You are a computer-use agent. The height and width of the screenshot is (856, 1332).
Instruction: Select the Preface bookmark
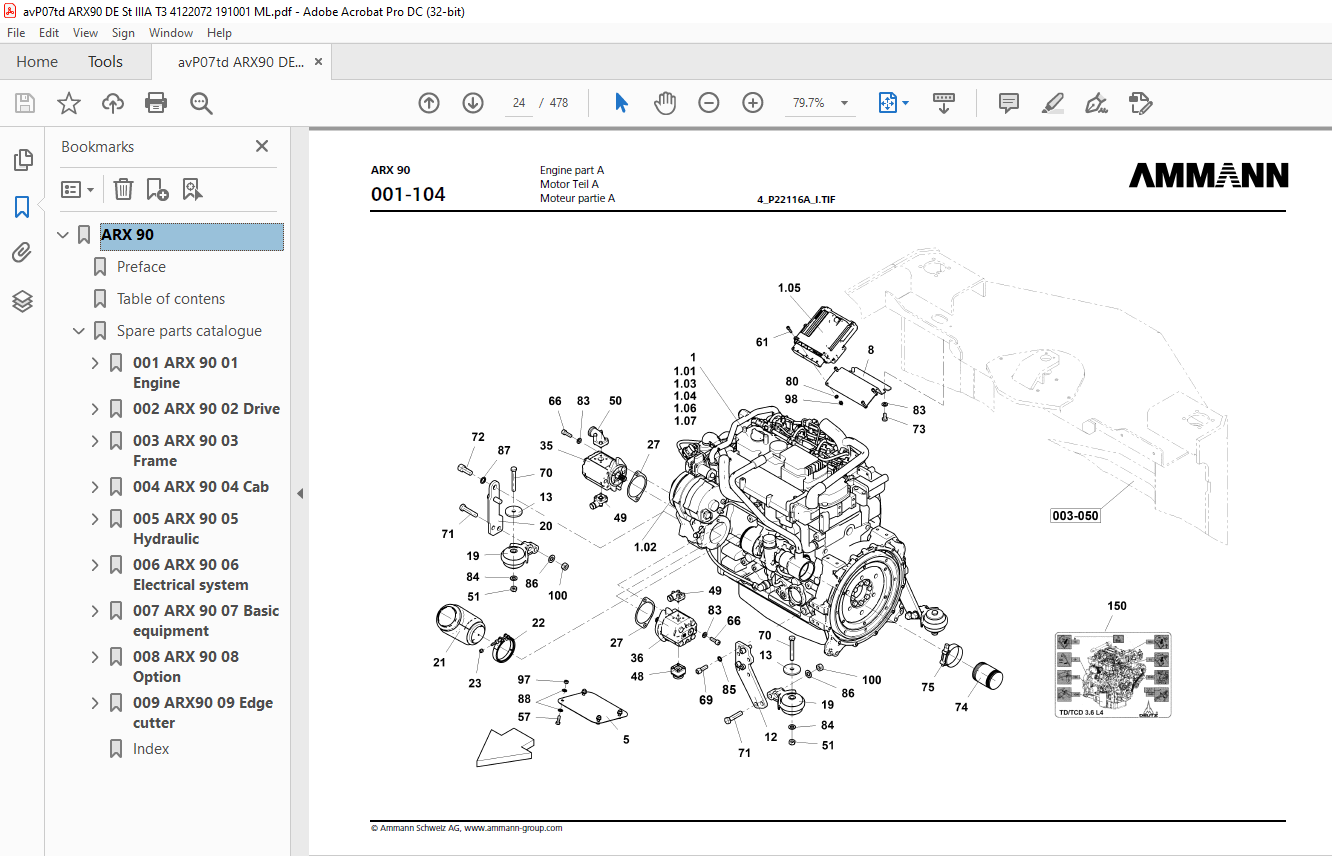(x=141, y=267)
